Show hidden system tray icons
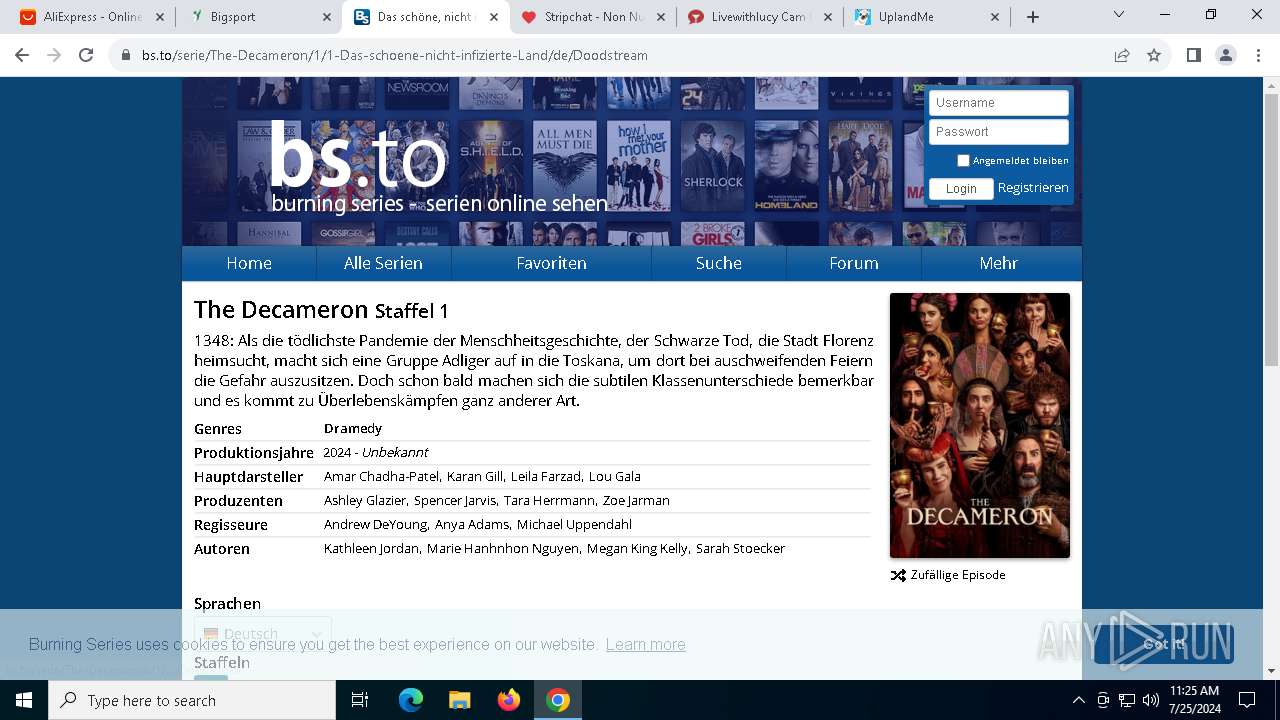 (x=1078, y=700)
